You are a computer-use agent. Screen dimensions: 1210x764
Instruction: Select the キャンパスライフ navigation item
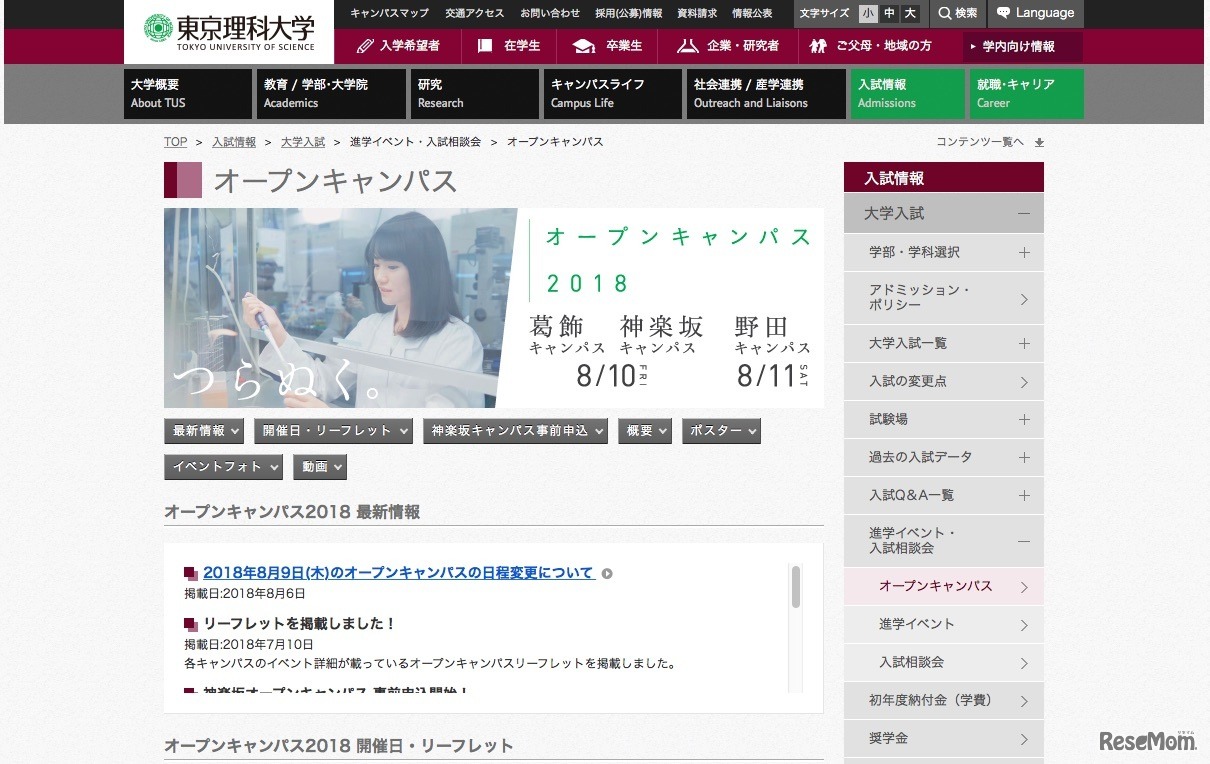(598, 93)
